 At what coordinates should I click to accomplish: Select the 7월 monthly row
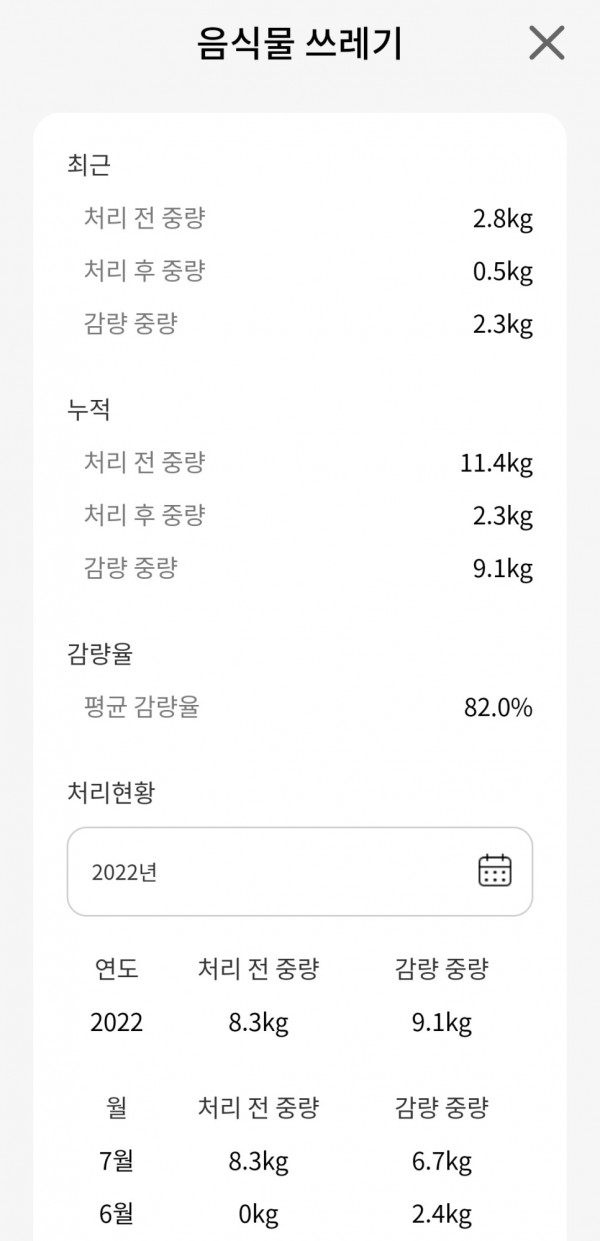click(300, 1161)
